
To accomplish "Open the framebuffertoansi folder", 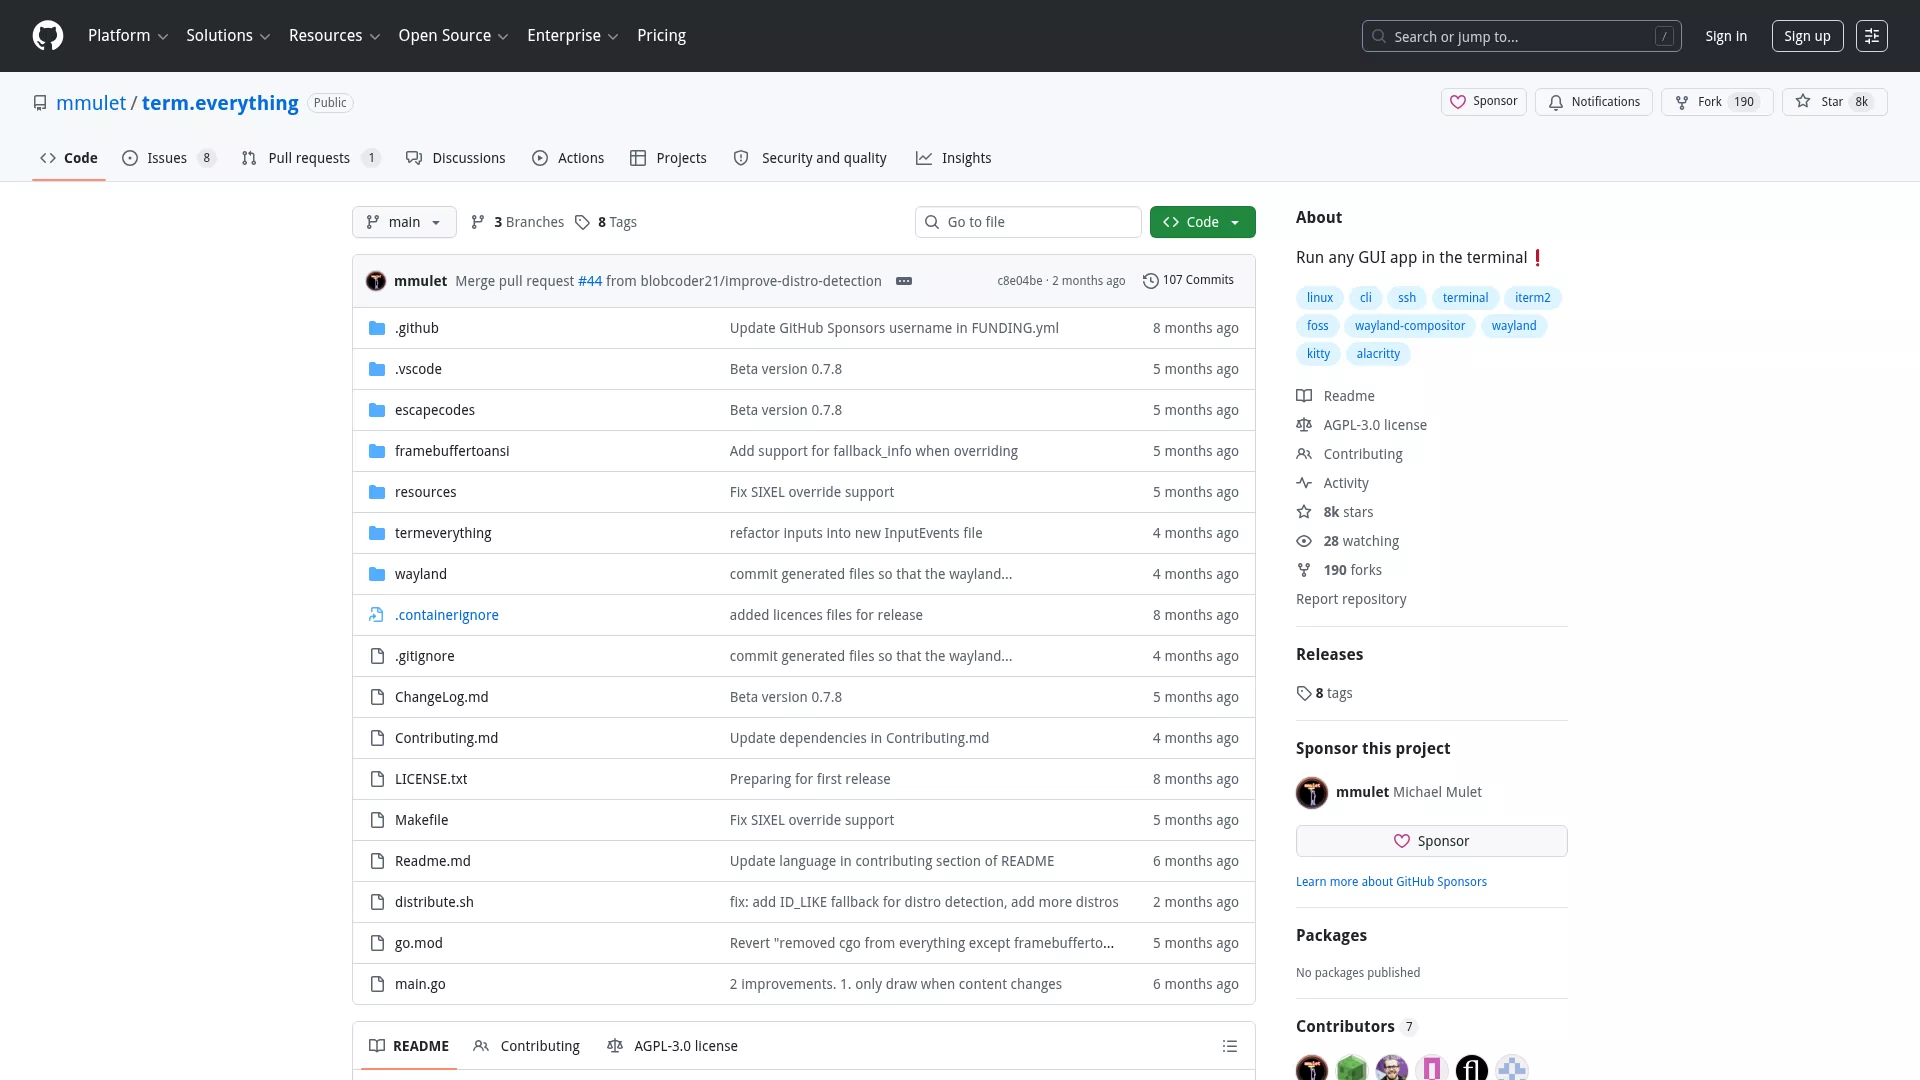I will tap(452, 451).
